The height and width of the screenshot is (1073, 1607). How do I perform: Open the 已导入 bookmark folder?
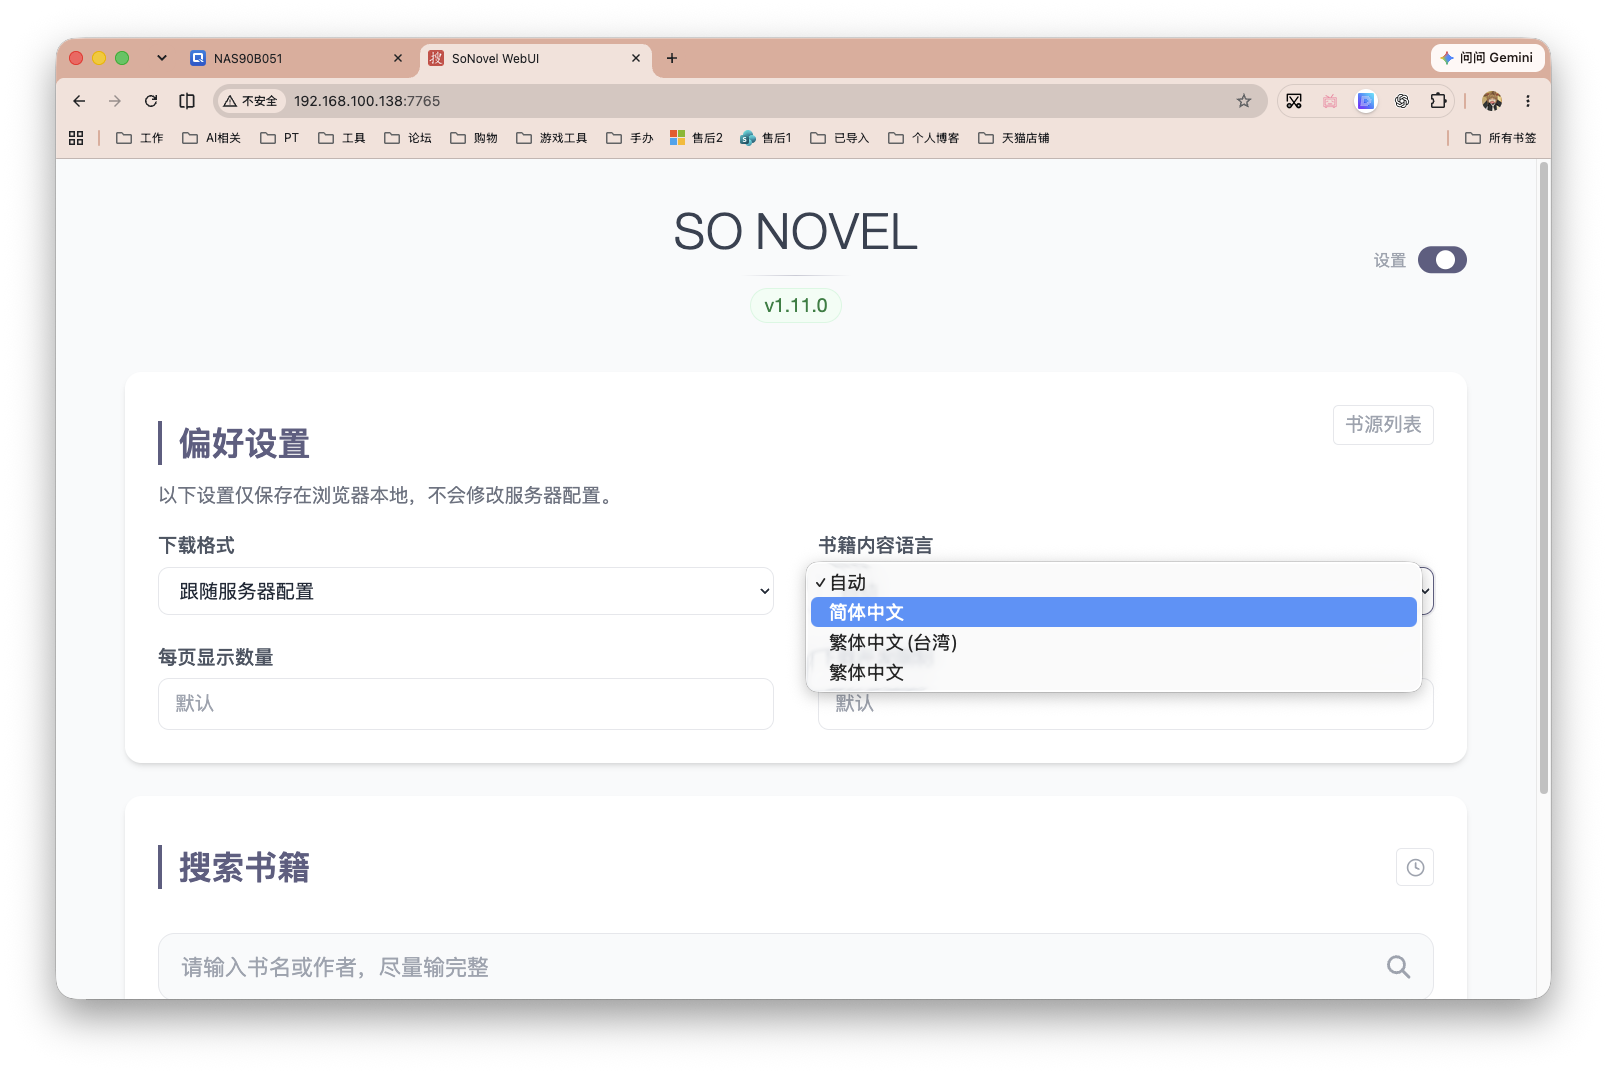[x=839, y=138]
